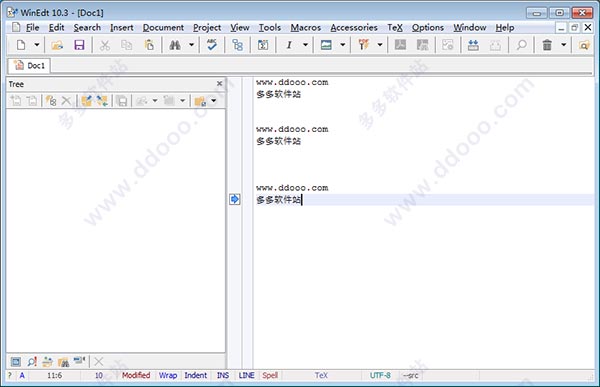Click the ? help field in status bar

pyautogui.click(x=10, y=375)
